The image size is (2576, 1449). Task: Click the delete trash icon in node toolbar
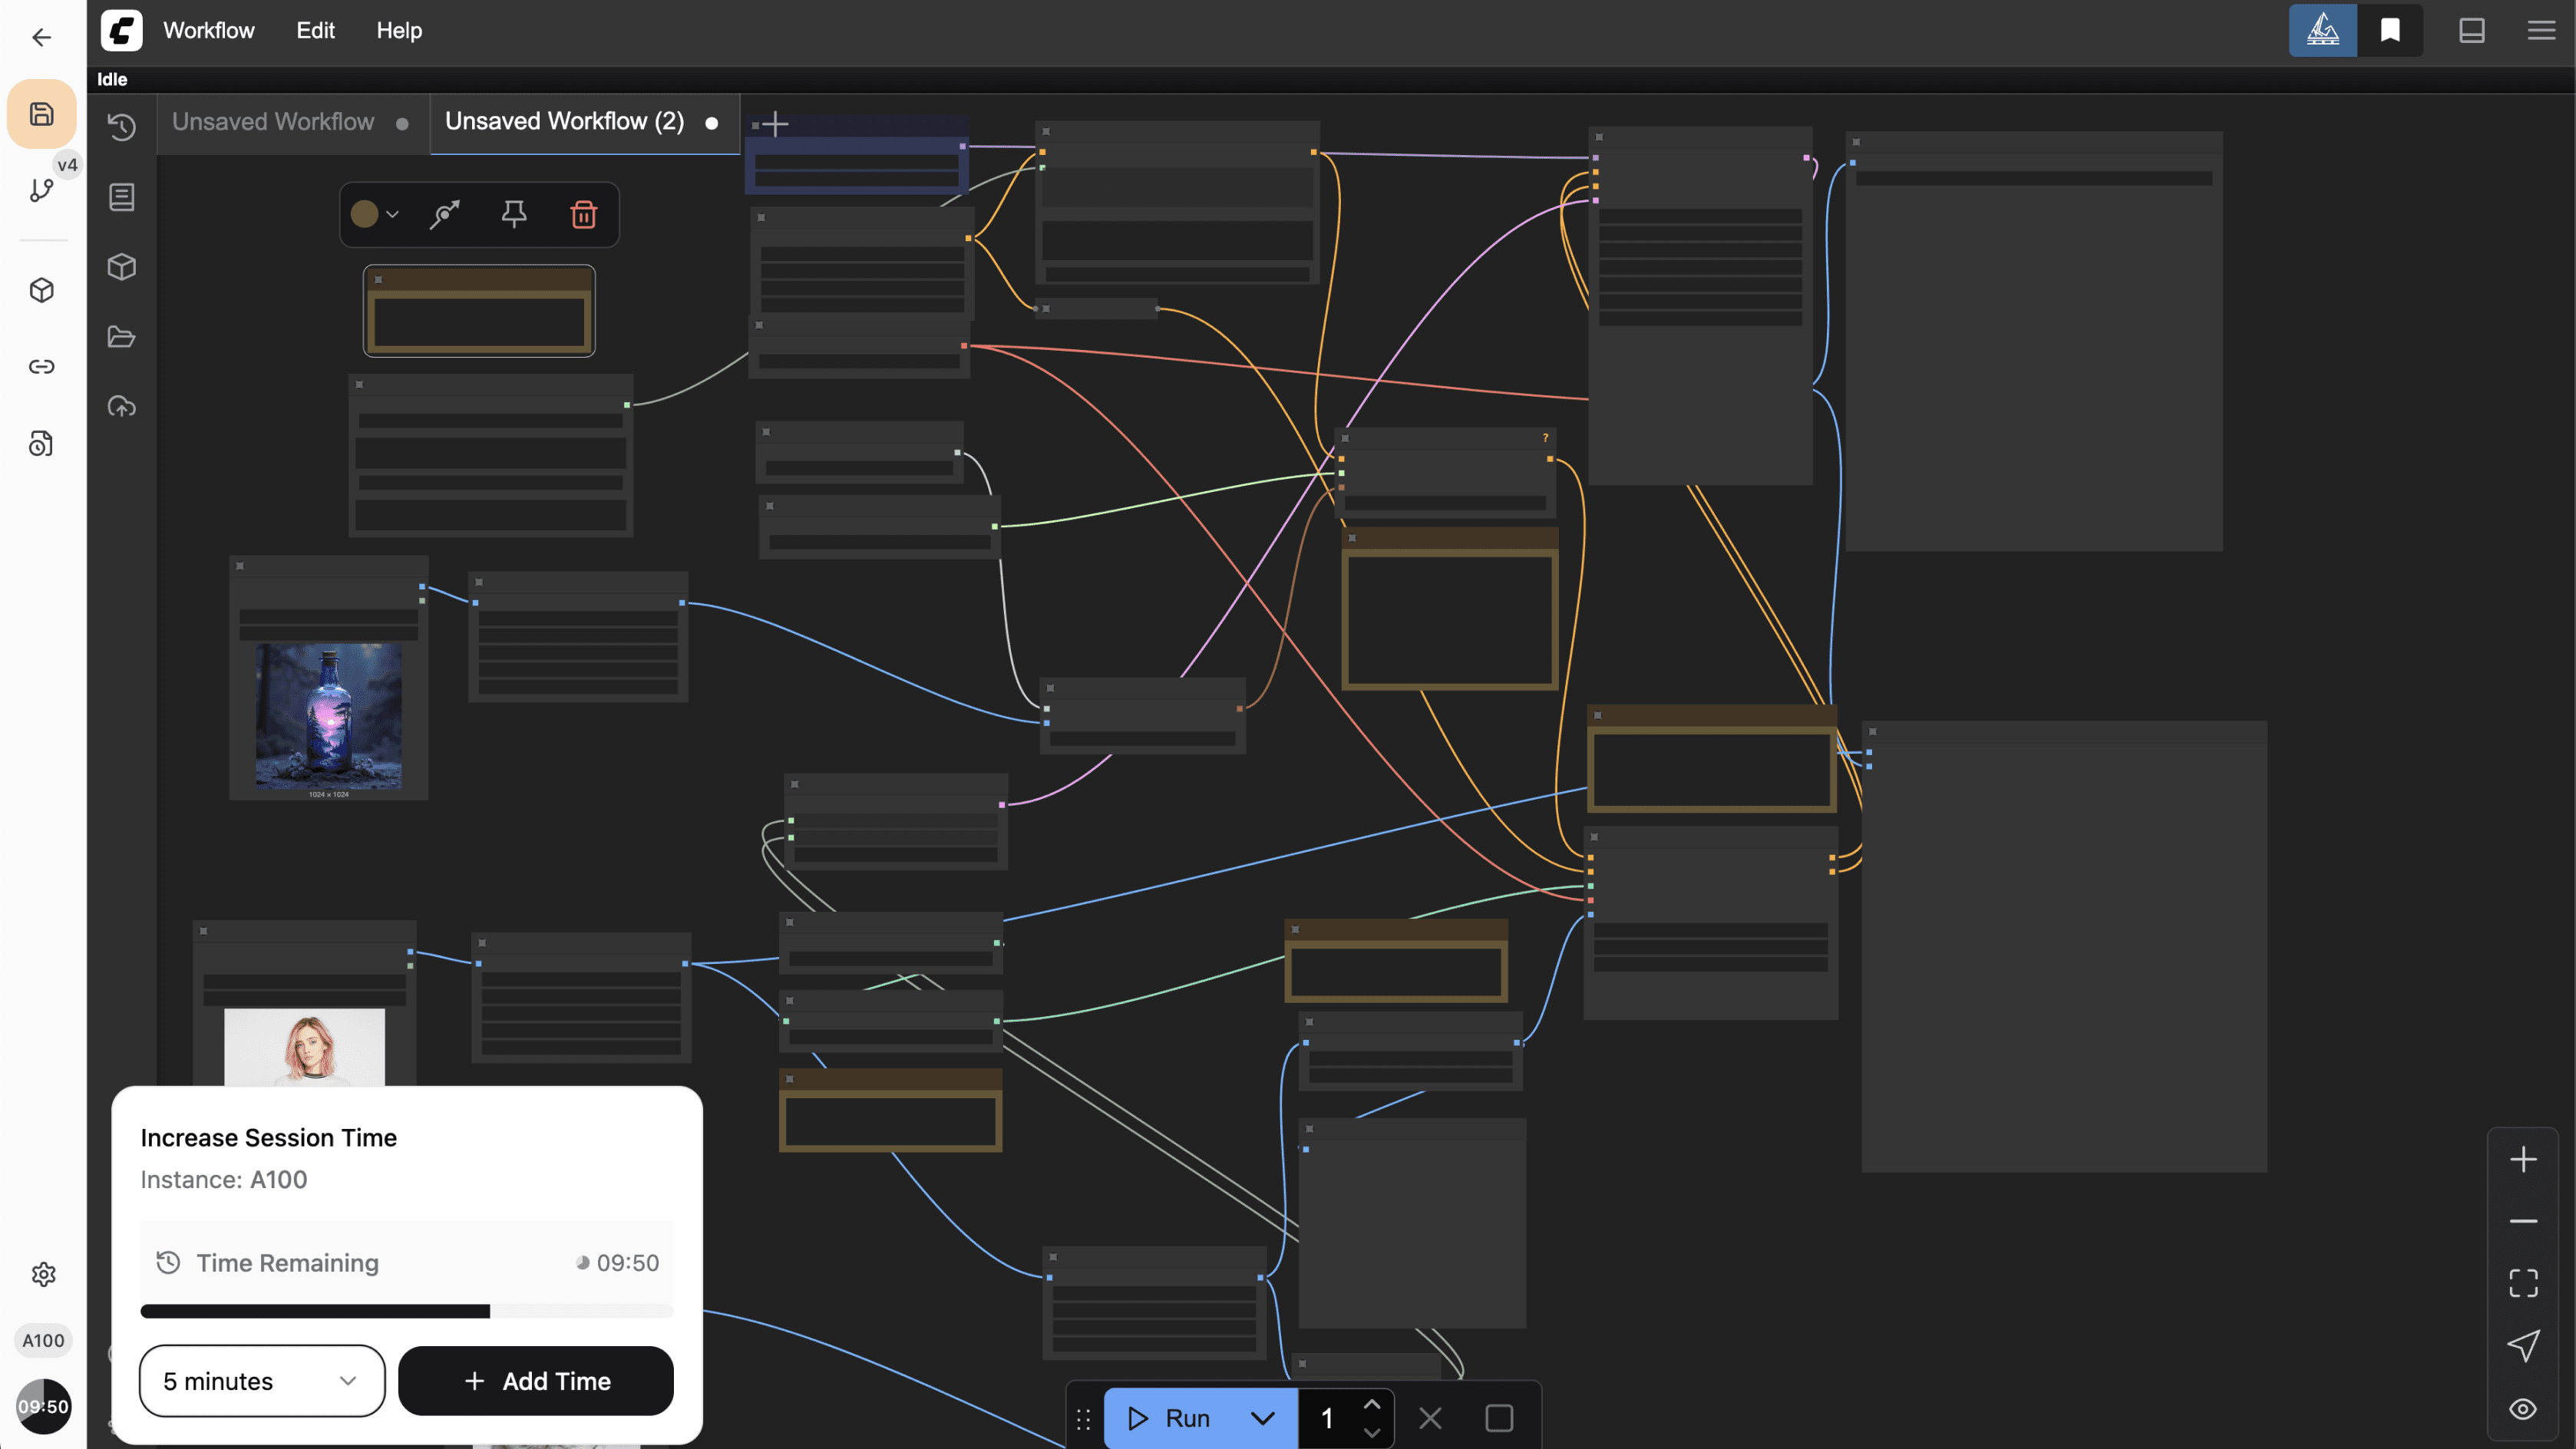[x=583, y=214]
